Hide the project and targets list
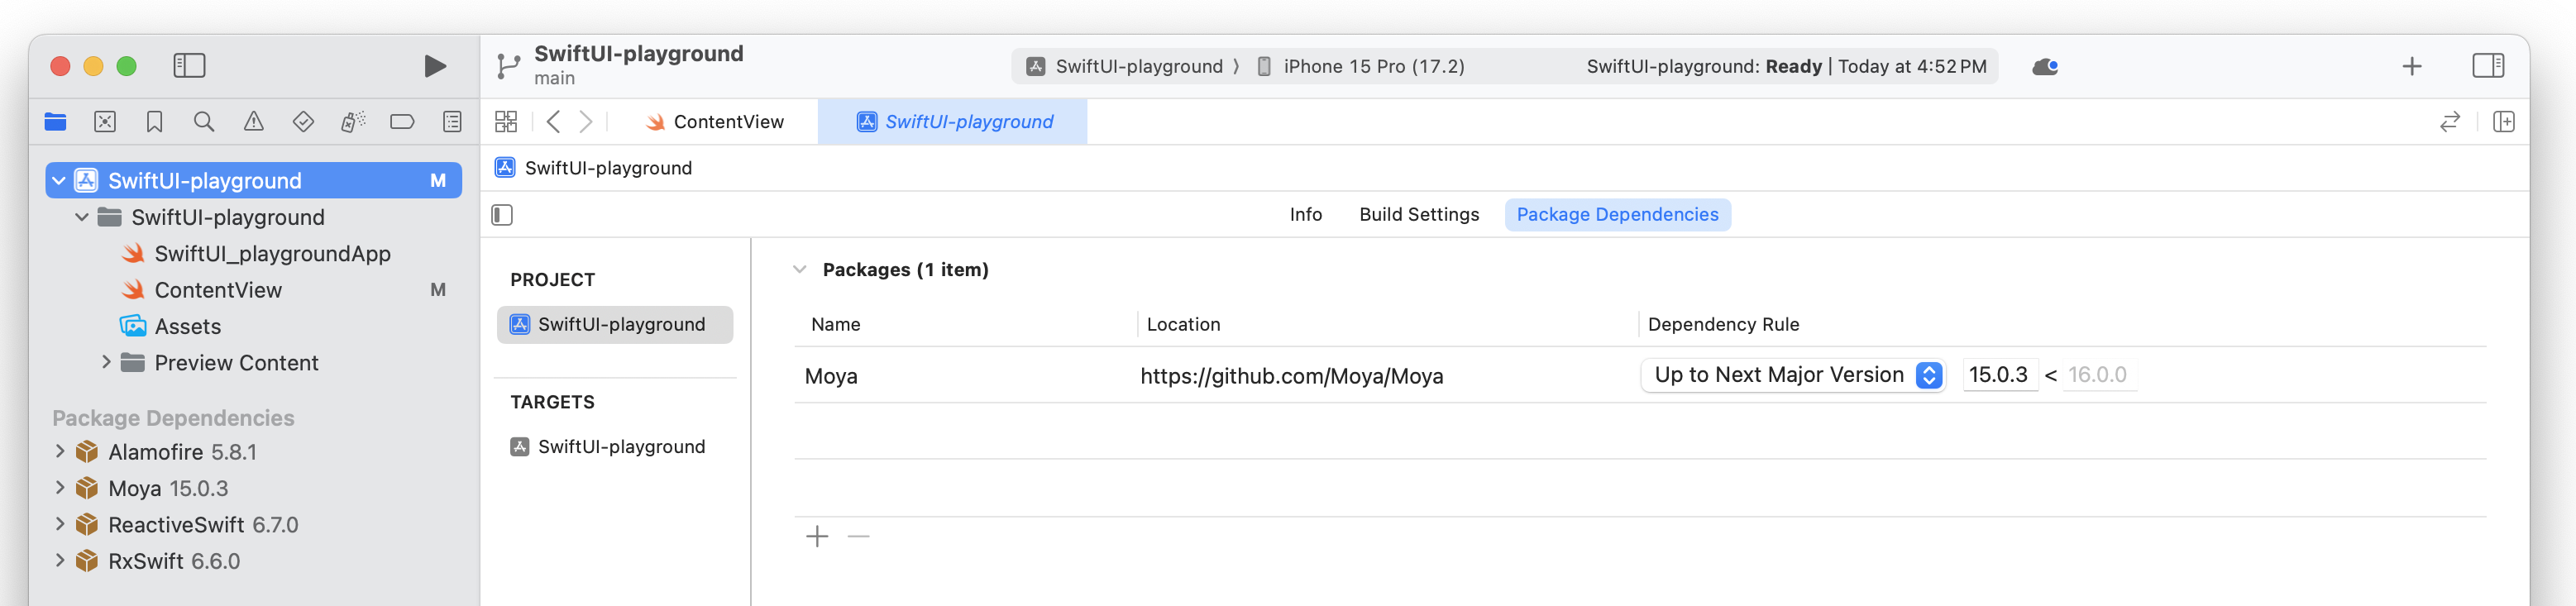This screenshot has height=606, width=2576. point(502,215)
